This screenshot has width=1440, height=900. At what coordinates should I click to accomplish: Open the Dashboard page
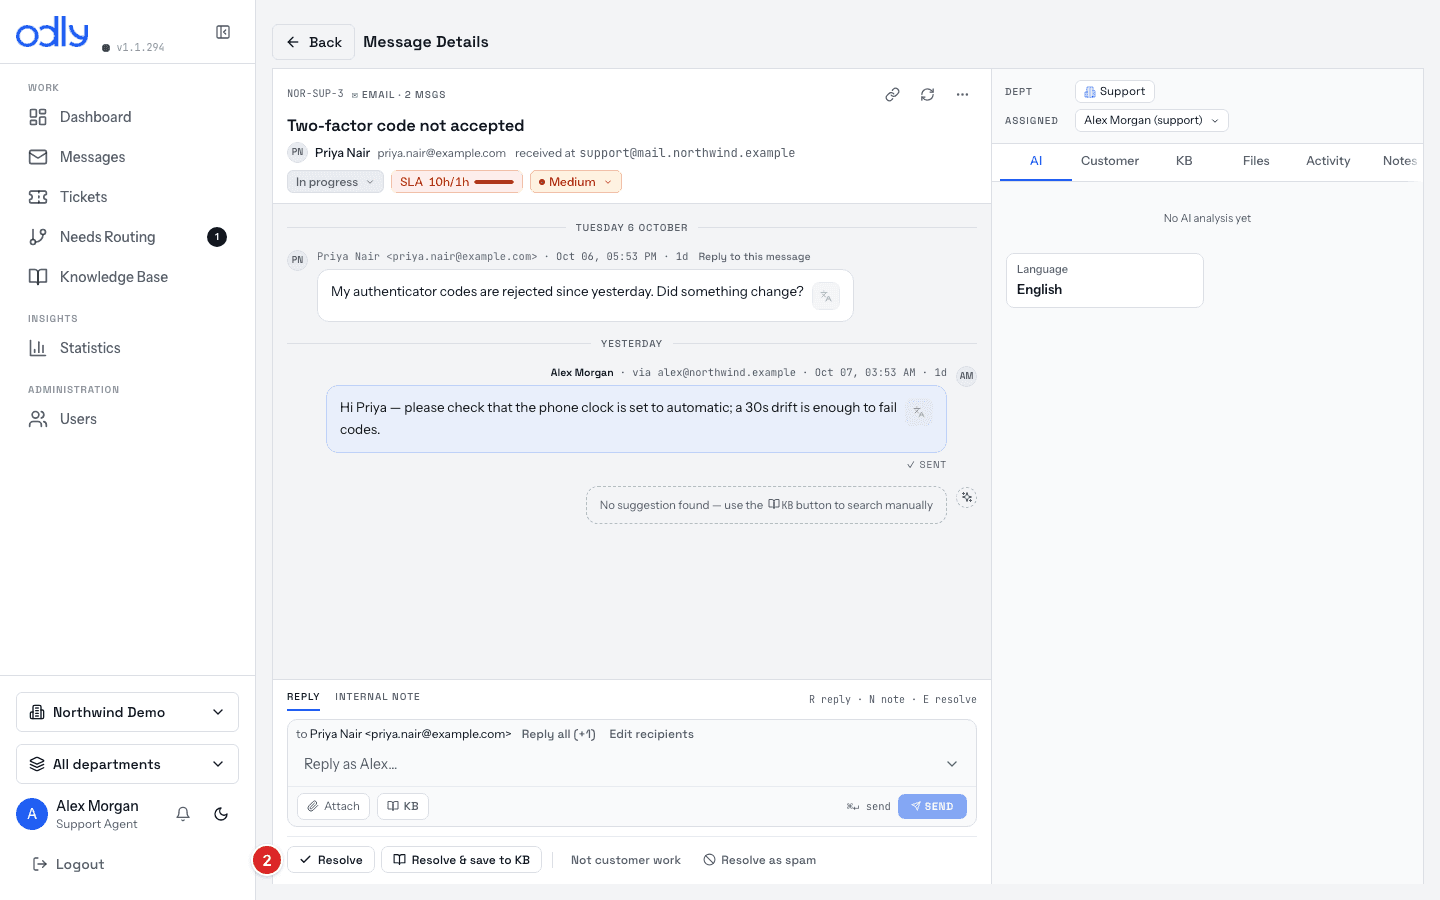point(128,117)
